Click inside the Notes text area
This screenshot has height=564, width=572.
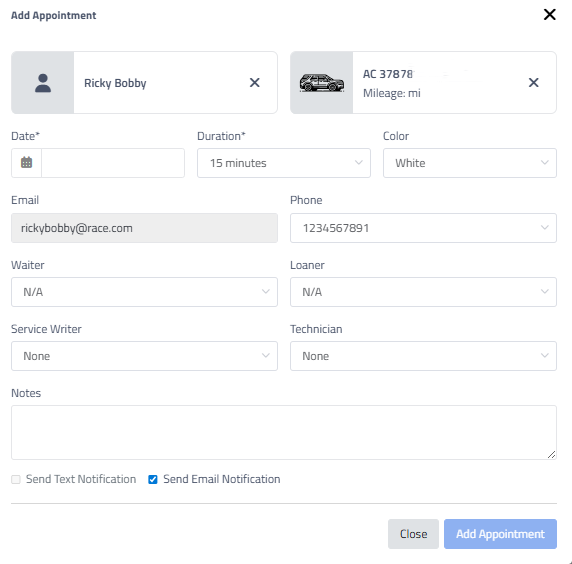click(x=284, y=432)
